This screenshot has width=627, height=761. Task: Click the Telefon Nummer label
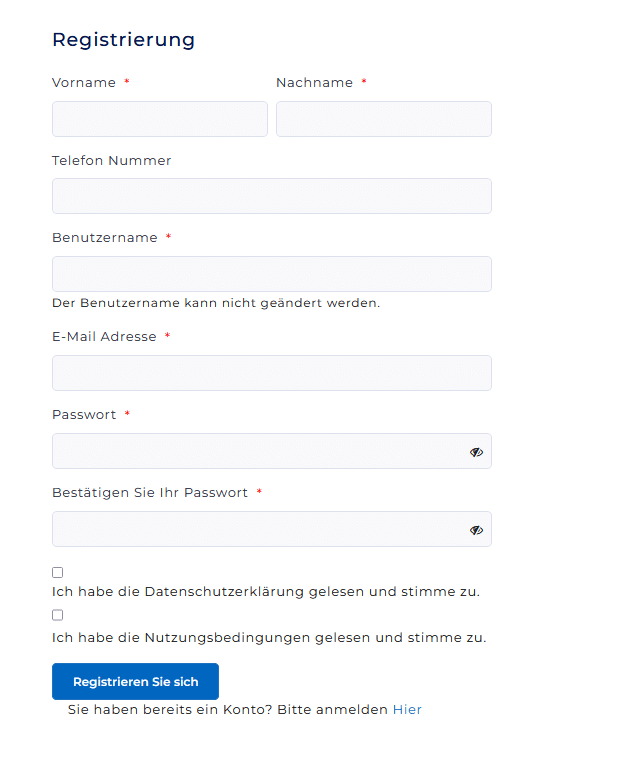112,161
